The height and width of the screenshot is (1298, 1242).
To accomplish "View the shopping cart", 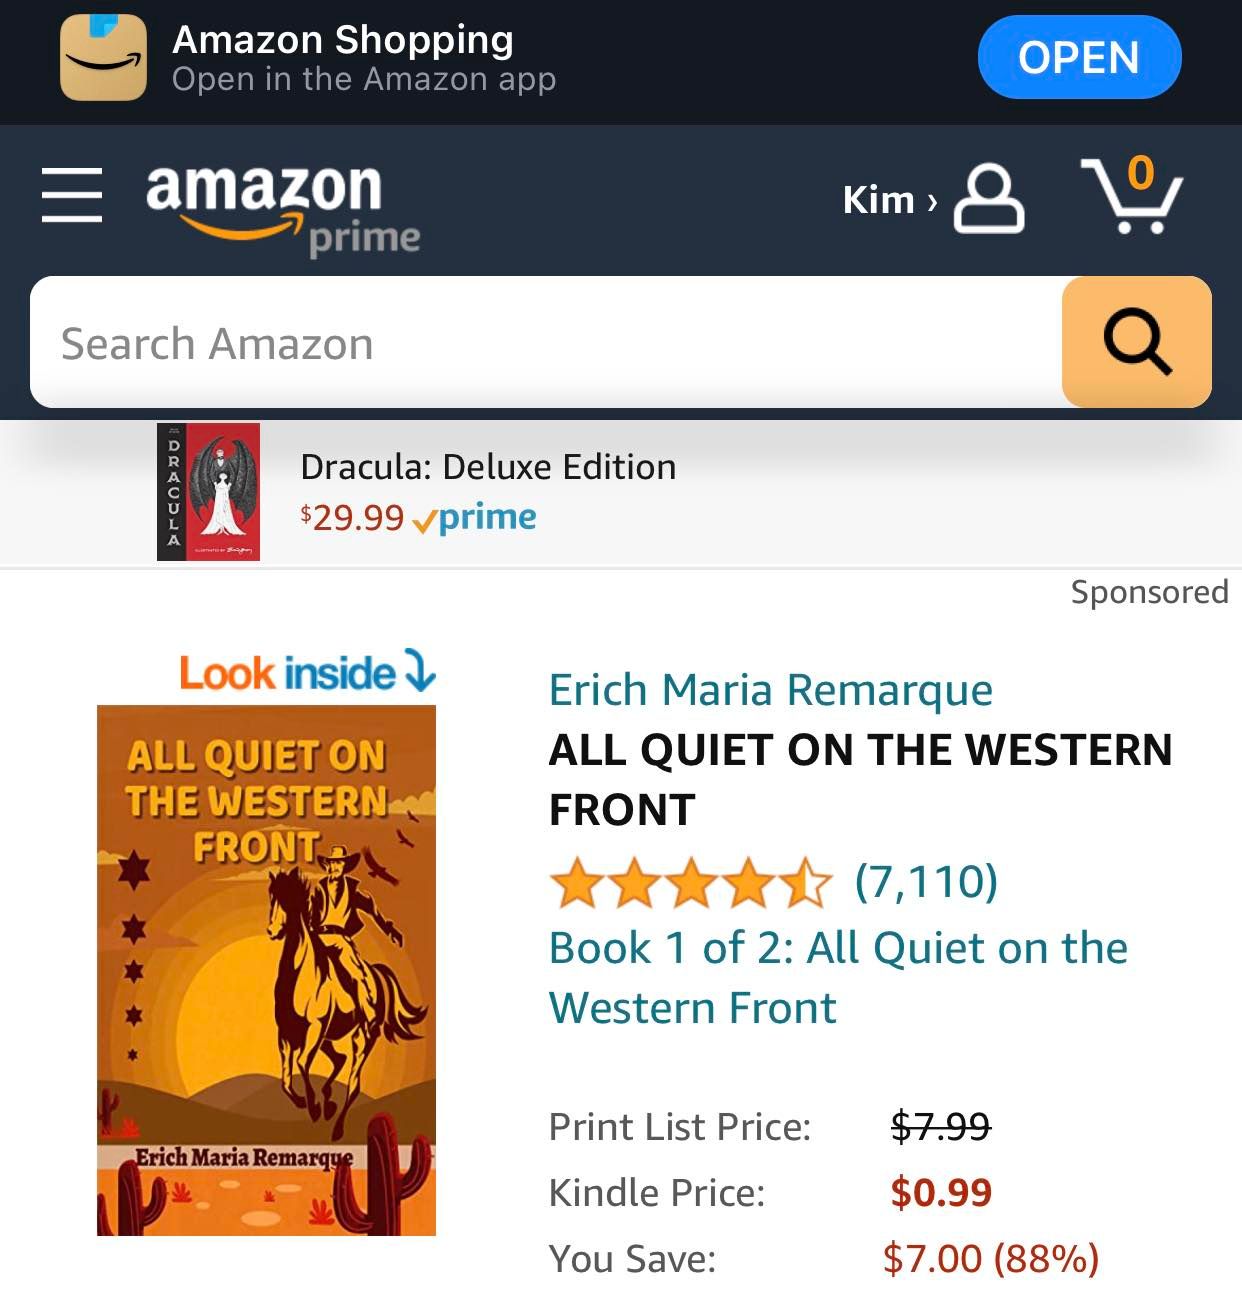I will [x=1132, y=195].
